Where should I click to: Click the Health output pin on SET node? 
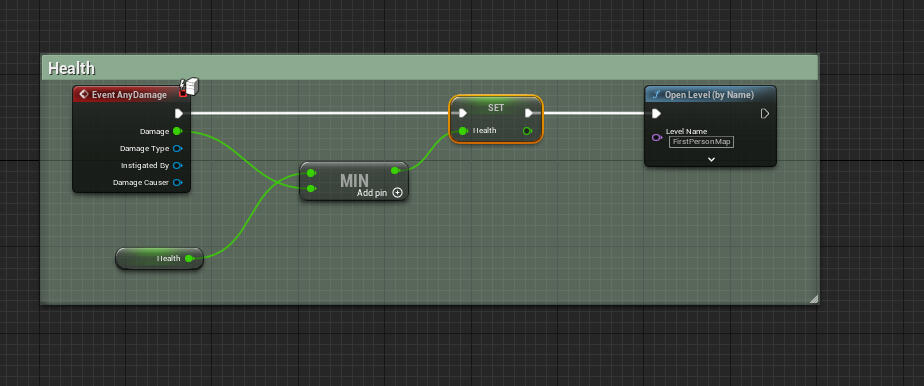527,131
